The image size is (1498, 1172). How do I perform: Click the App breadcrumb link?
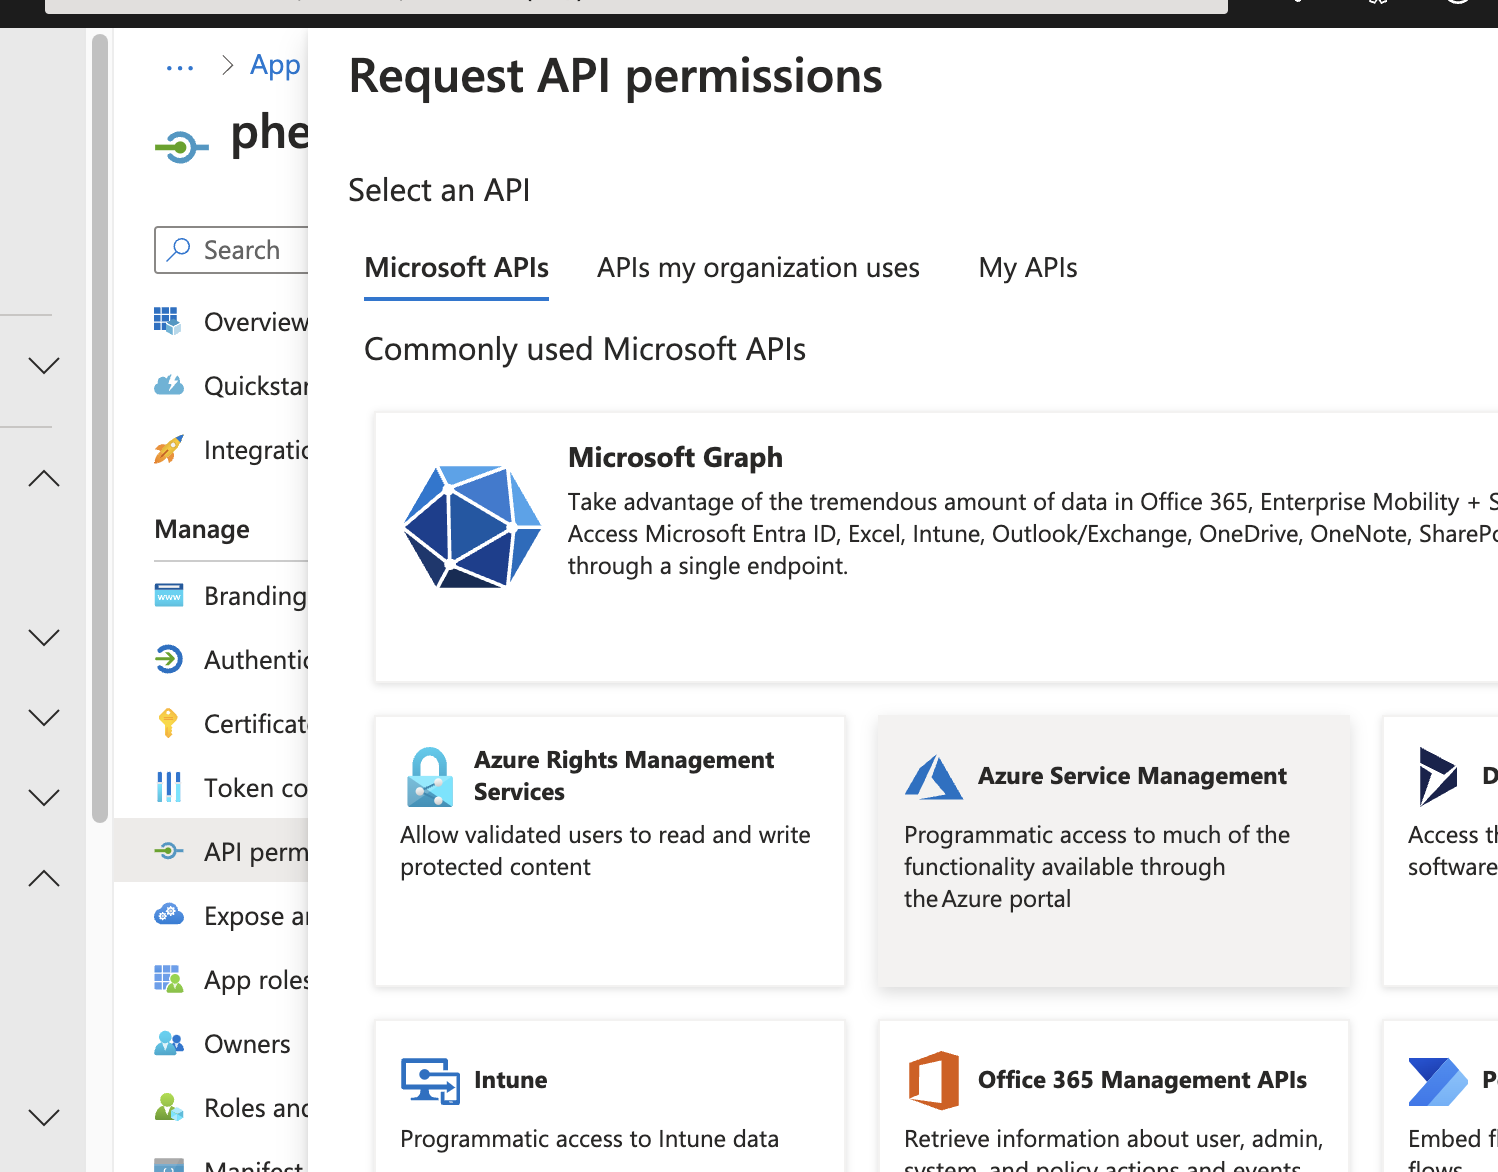[275, 65]
